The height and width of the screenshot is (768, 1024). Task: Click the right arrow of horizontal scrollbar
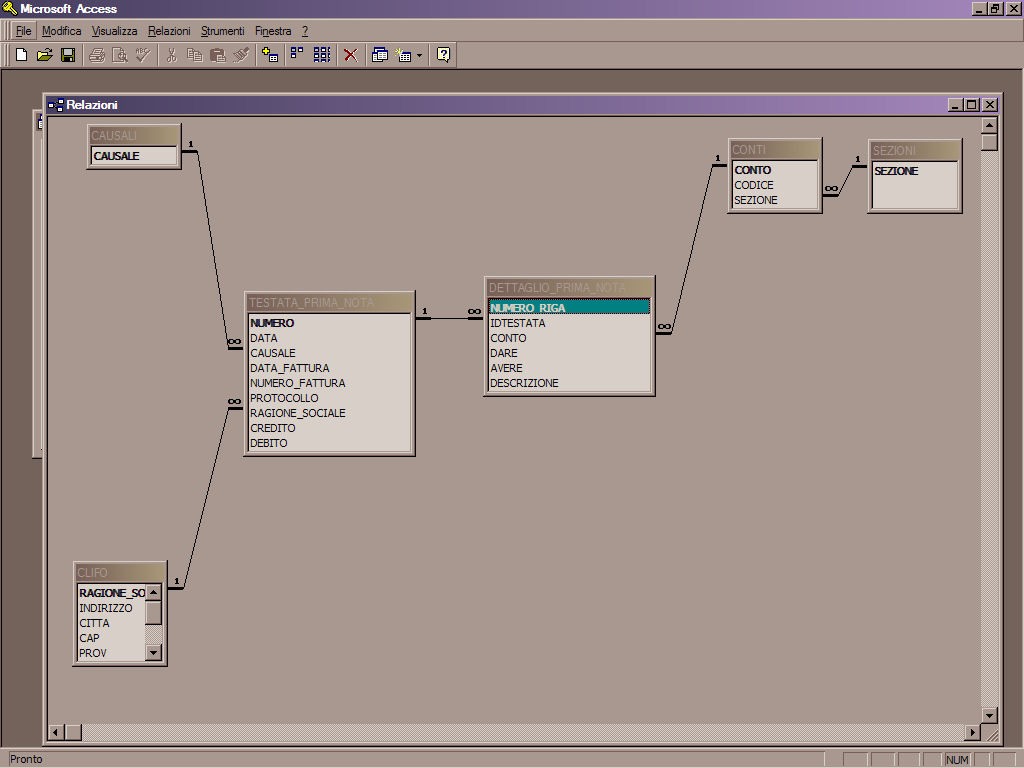point(971,732)
